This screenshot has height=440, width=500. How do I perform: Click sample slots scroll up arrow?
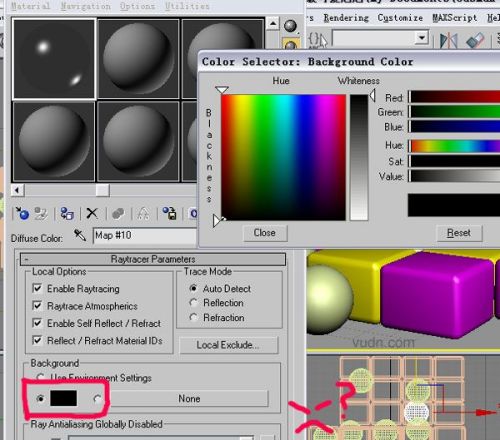point(273,23)
